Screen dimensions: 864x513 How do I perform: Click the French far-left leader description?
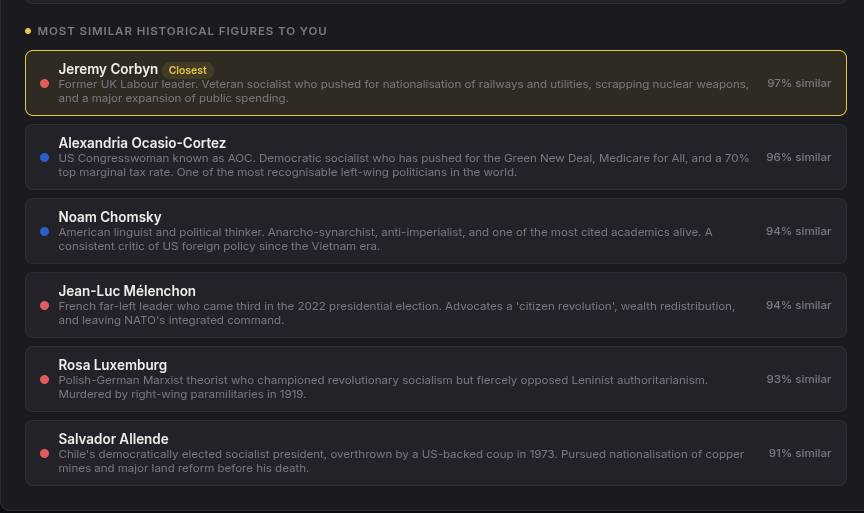(x=397, y=313)
